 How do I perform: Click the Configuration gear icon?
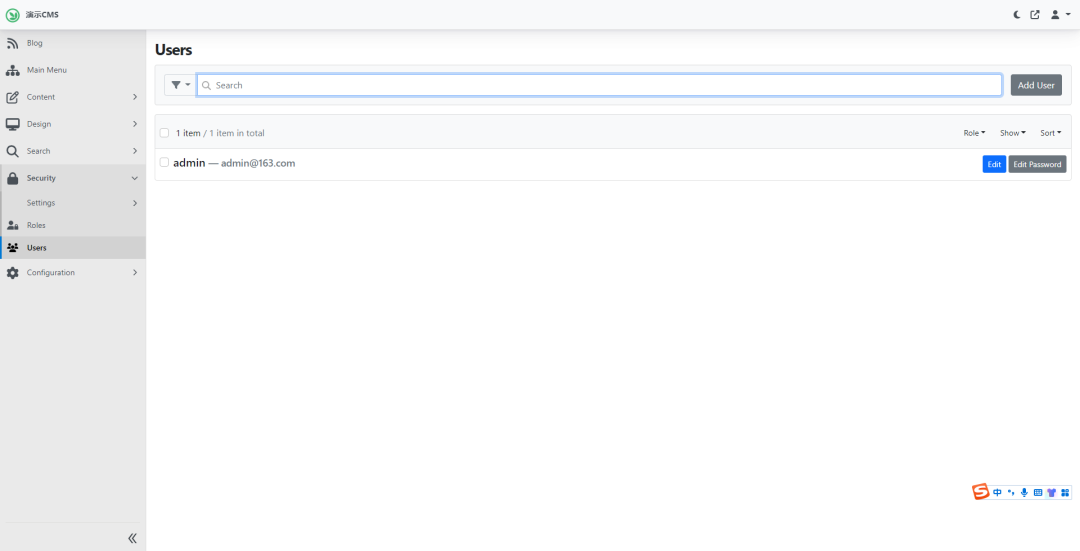pos(13,272)
